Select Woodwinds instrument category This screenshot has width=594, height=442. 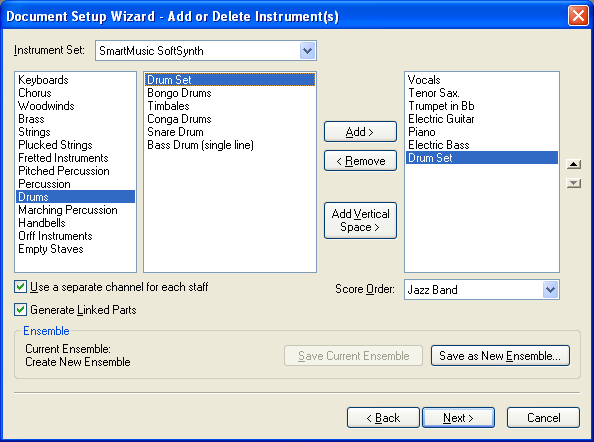(x=46, y=106)
